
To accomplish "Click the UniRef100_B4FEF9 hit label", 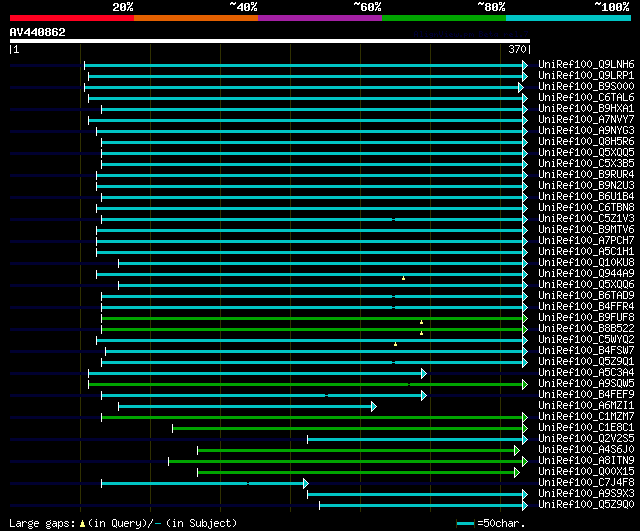I will [x=586, y=395].
